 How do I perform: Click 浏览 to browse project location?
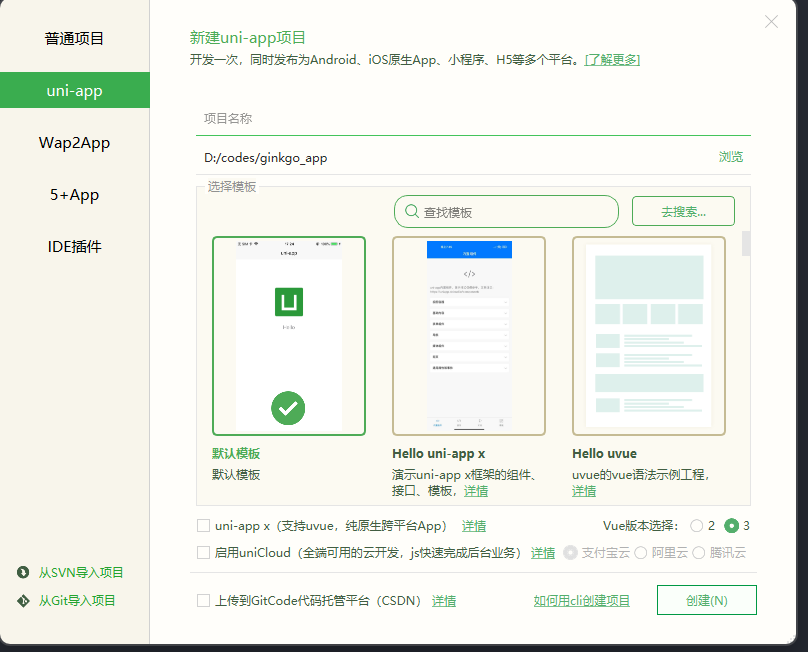tap(731, 157)
